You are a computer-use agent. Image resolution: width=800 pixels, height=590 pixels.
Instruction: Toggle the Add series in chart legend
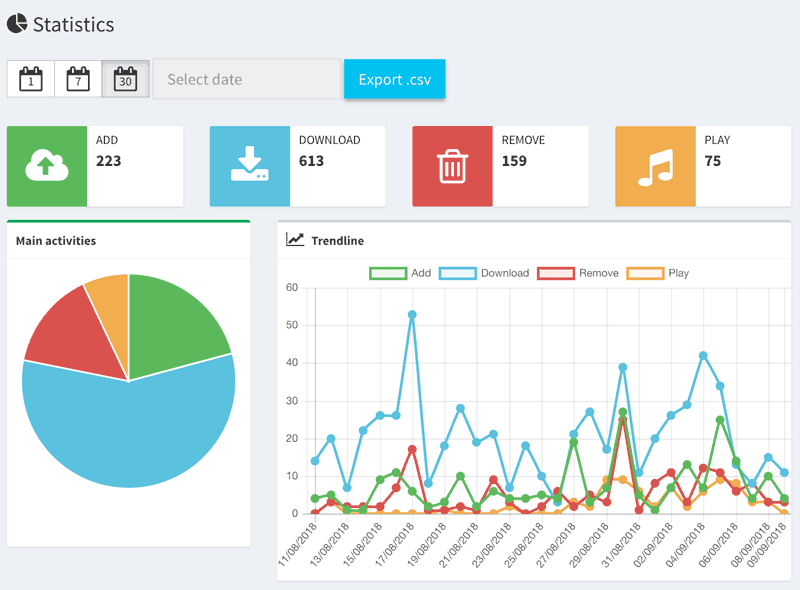coord(400,273)
